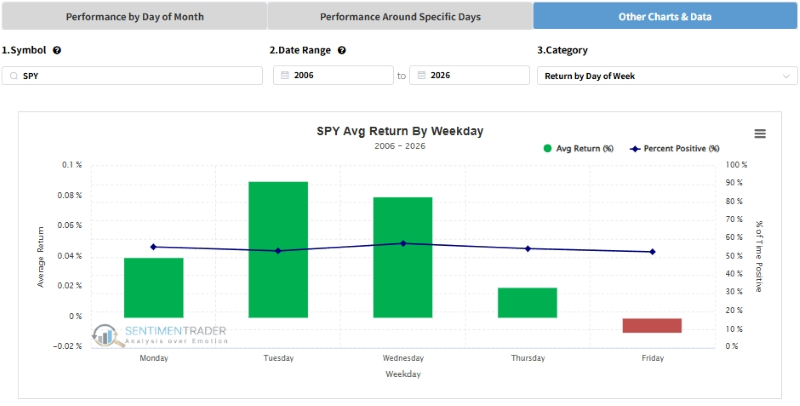Click the Friday x-axis label
The width and height of the screenshot is (800, 406).
(x=653, y=358)
